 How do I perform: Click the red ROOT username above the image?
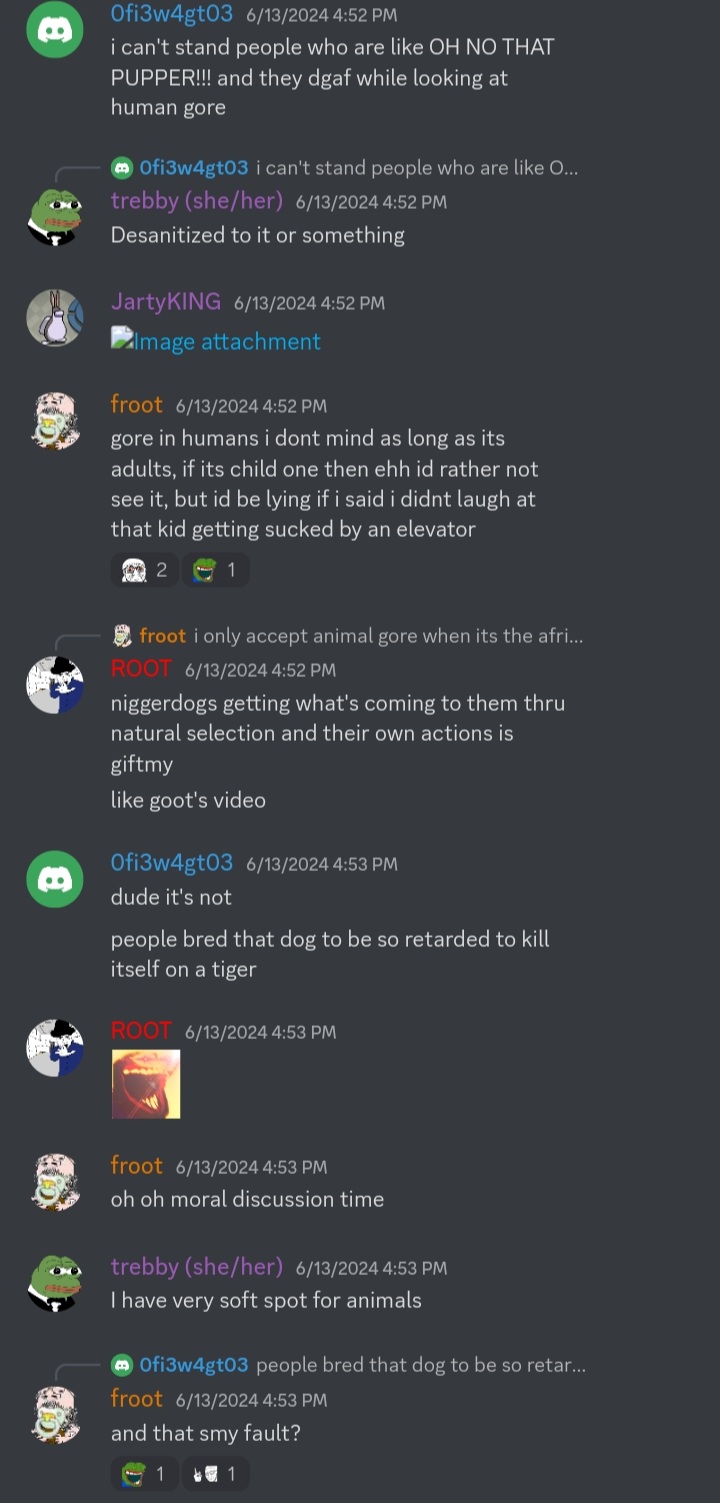click(x=141, y=1031)
